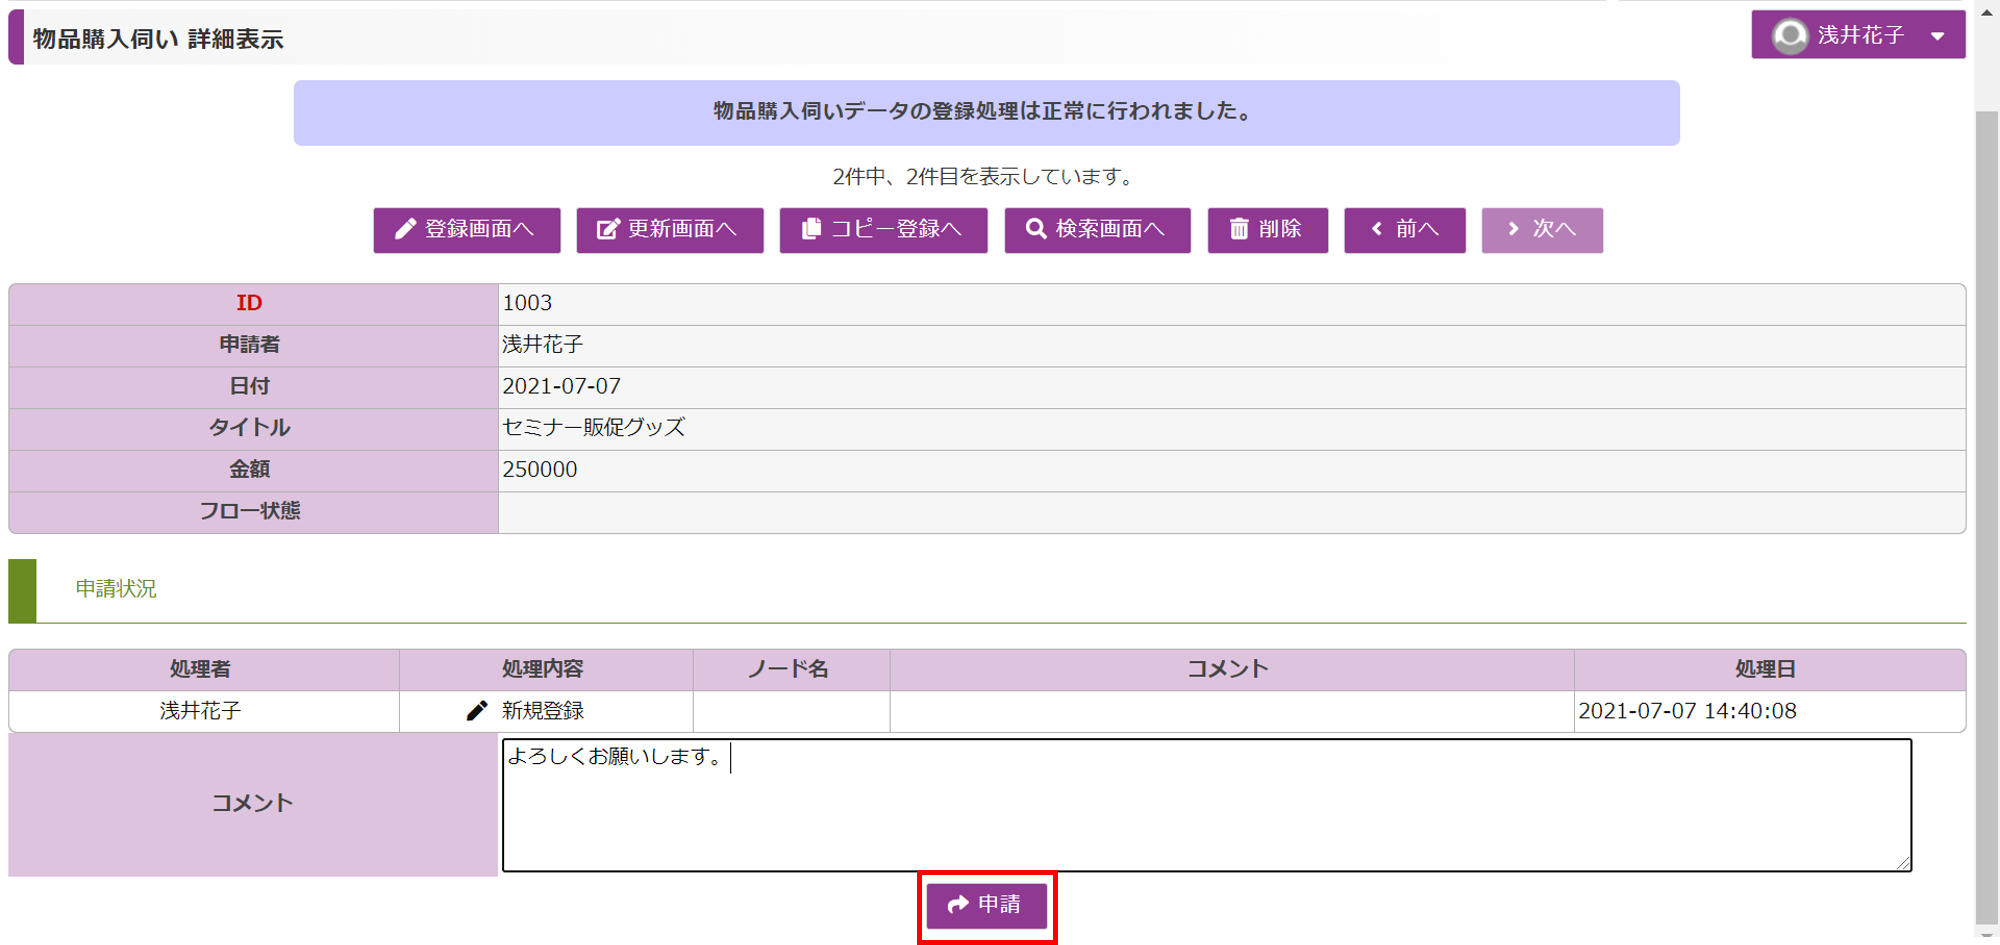Click the trash icon on 削除
The width and height of the screenshot is (2000, 945).
point(1239,229)
